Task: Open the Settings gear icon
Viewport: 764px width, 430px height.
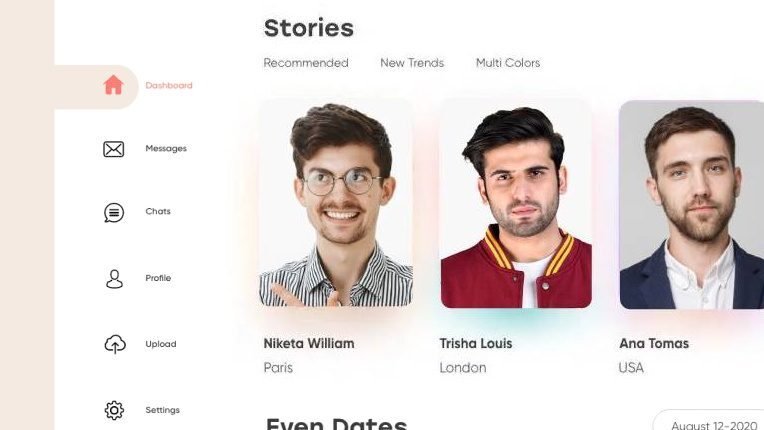Action: 114,411
